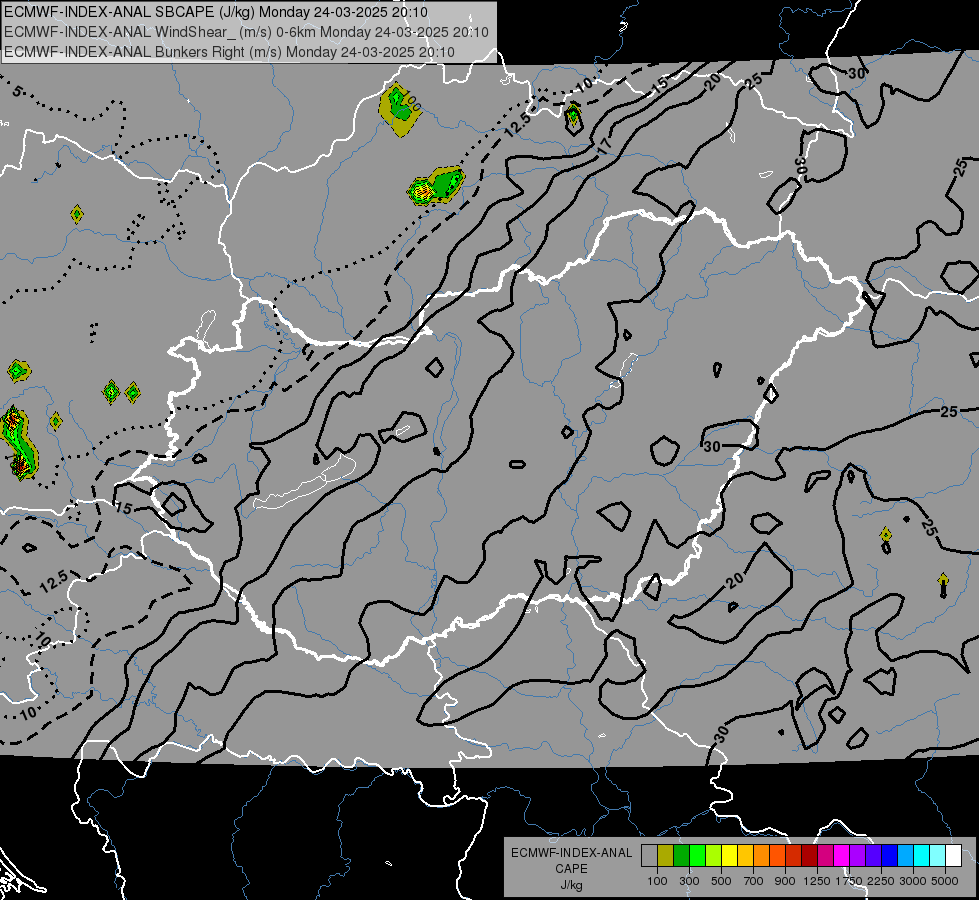Pick the dark maroon red legend swatch
The height and width of the screenshot is (900, 979).
(810, 856)
